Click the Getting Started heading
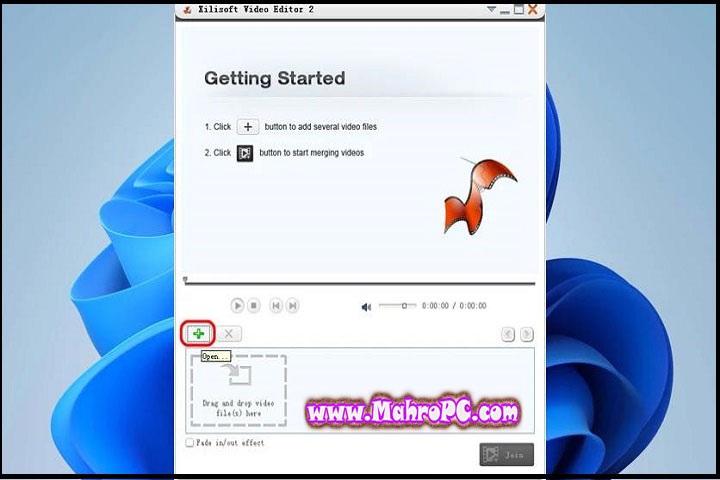The height and width of the screenshot is (480, 720). point(275,78)
